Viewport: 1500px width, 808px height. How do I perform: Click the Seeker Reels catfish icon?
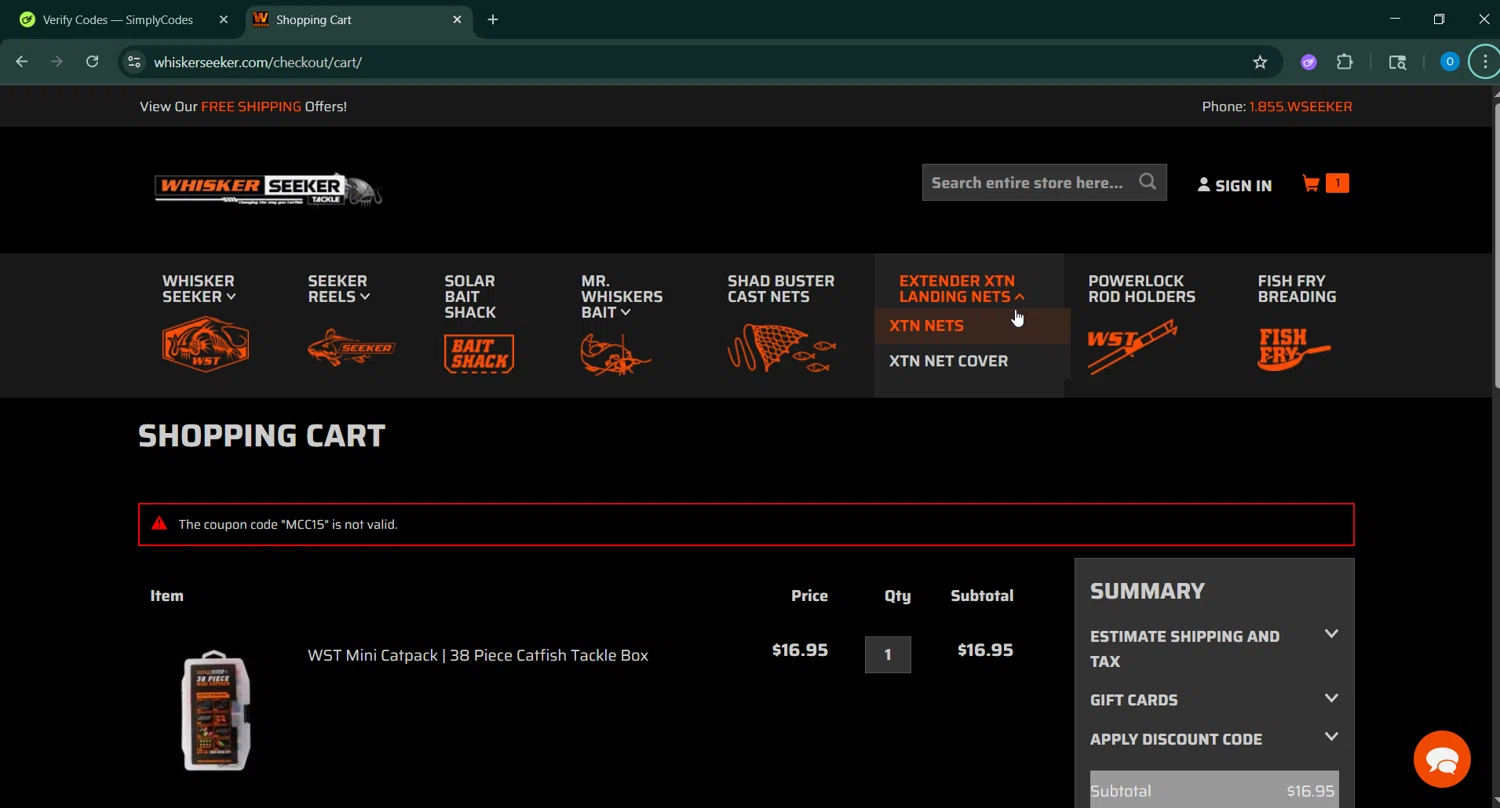pyautogui.click(x=351, y=349)
